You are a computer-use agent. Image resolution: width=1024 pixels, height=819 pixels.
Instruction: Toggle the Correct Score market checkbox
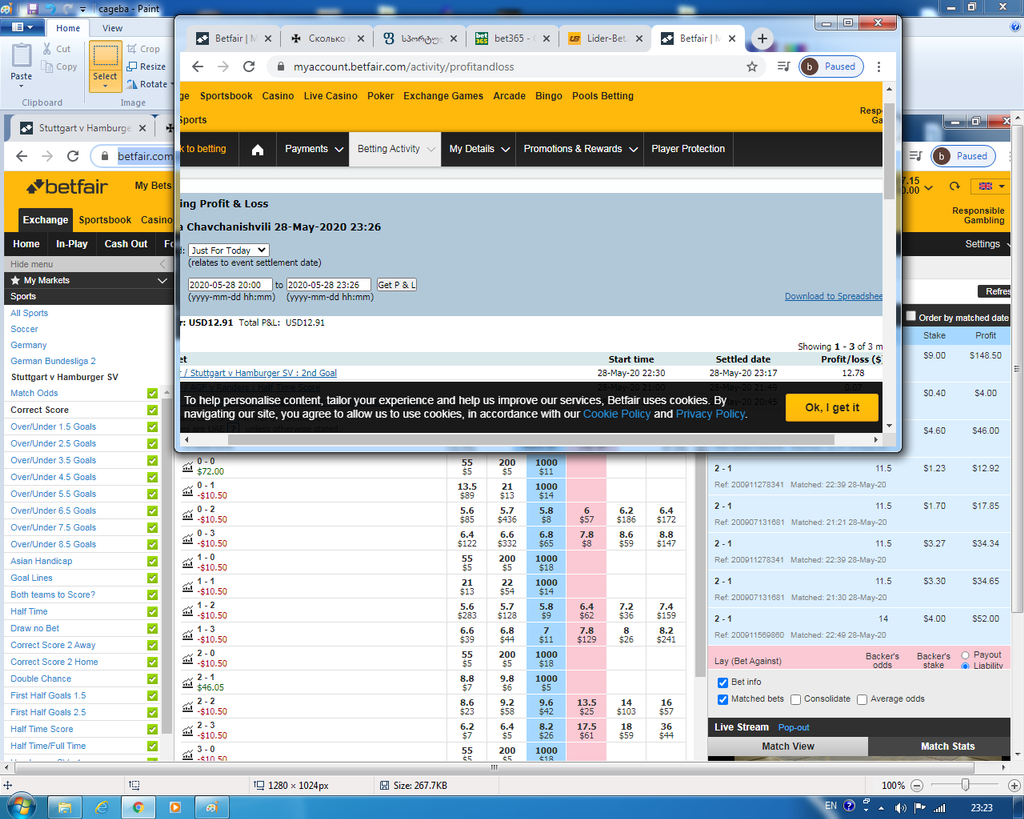point(152,410)
